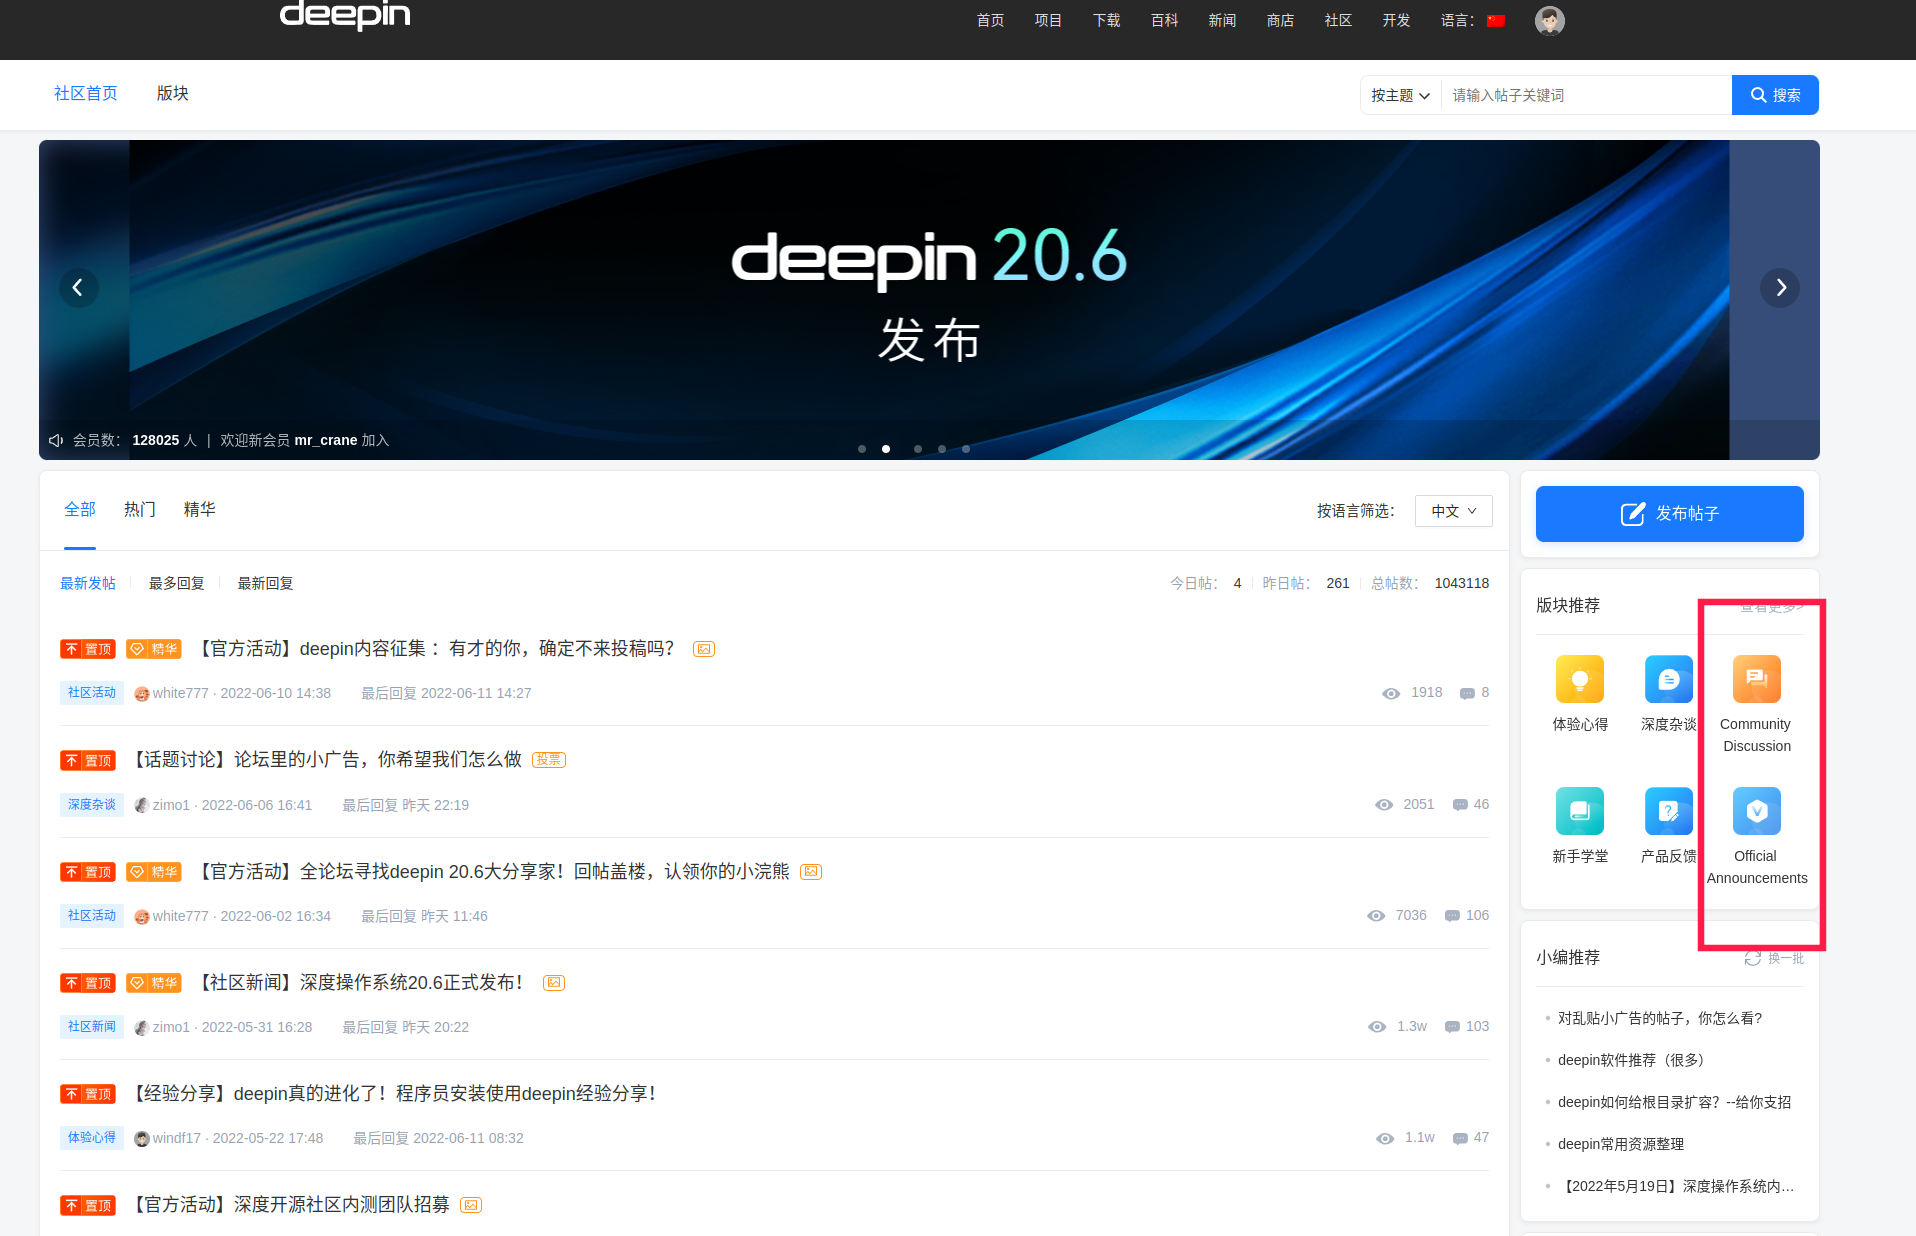
Task: Click the 发布帖子 button
Action: 1669,514
